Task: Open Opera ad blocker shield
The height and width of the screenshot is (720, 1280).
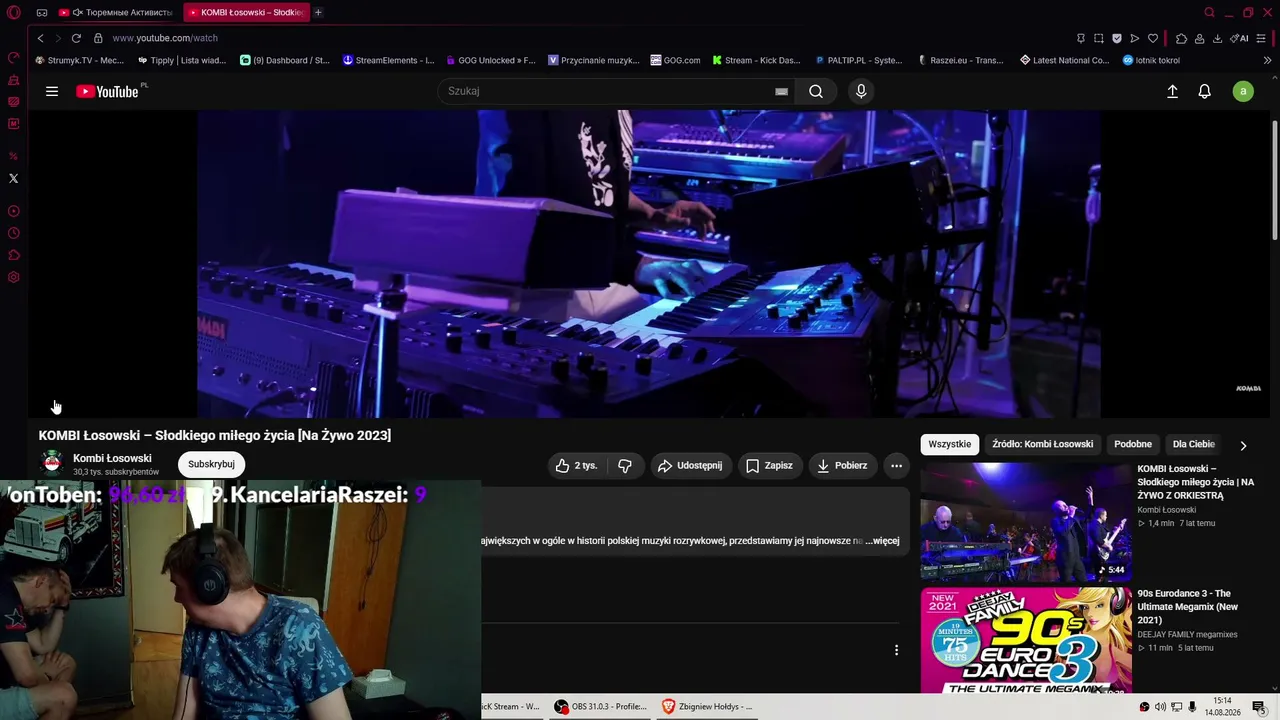Action: point(1117,38)
